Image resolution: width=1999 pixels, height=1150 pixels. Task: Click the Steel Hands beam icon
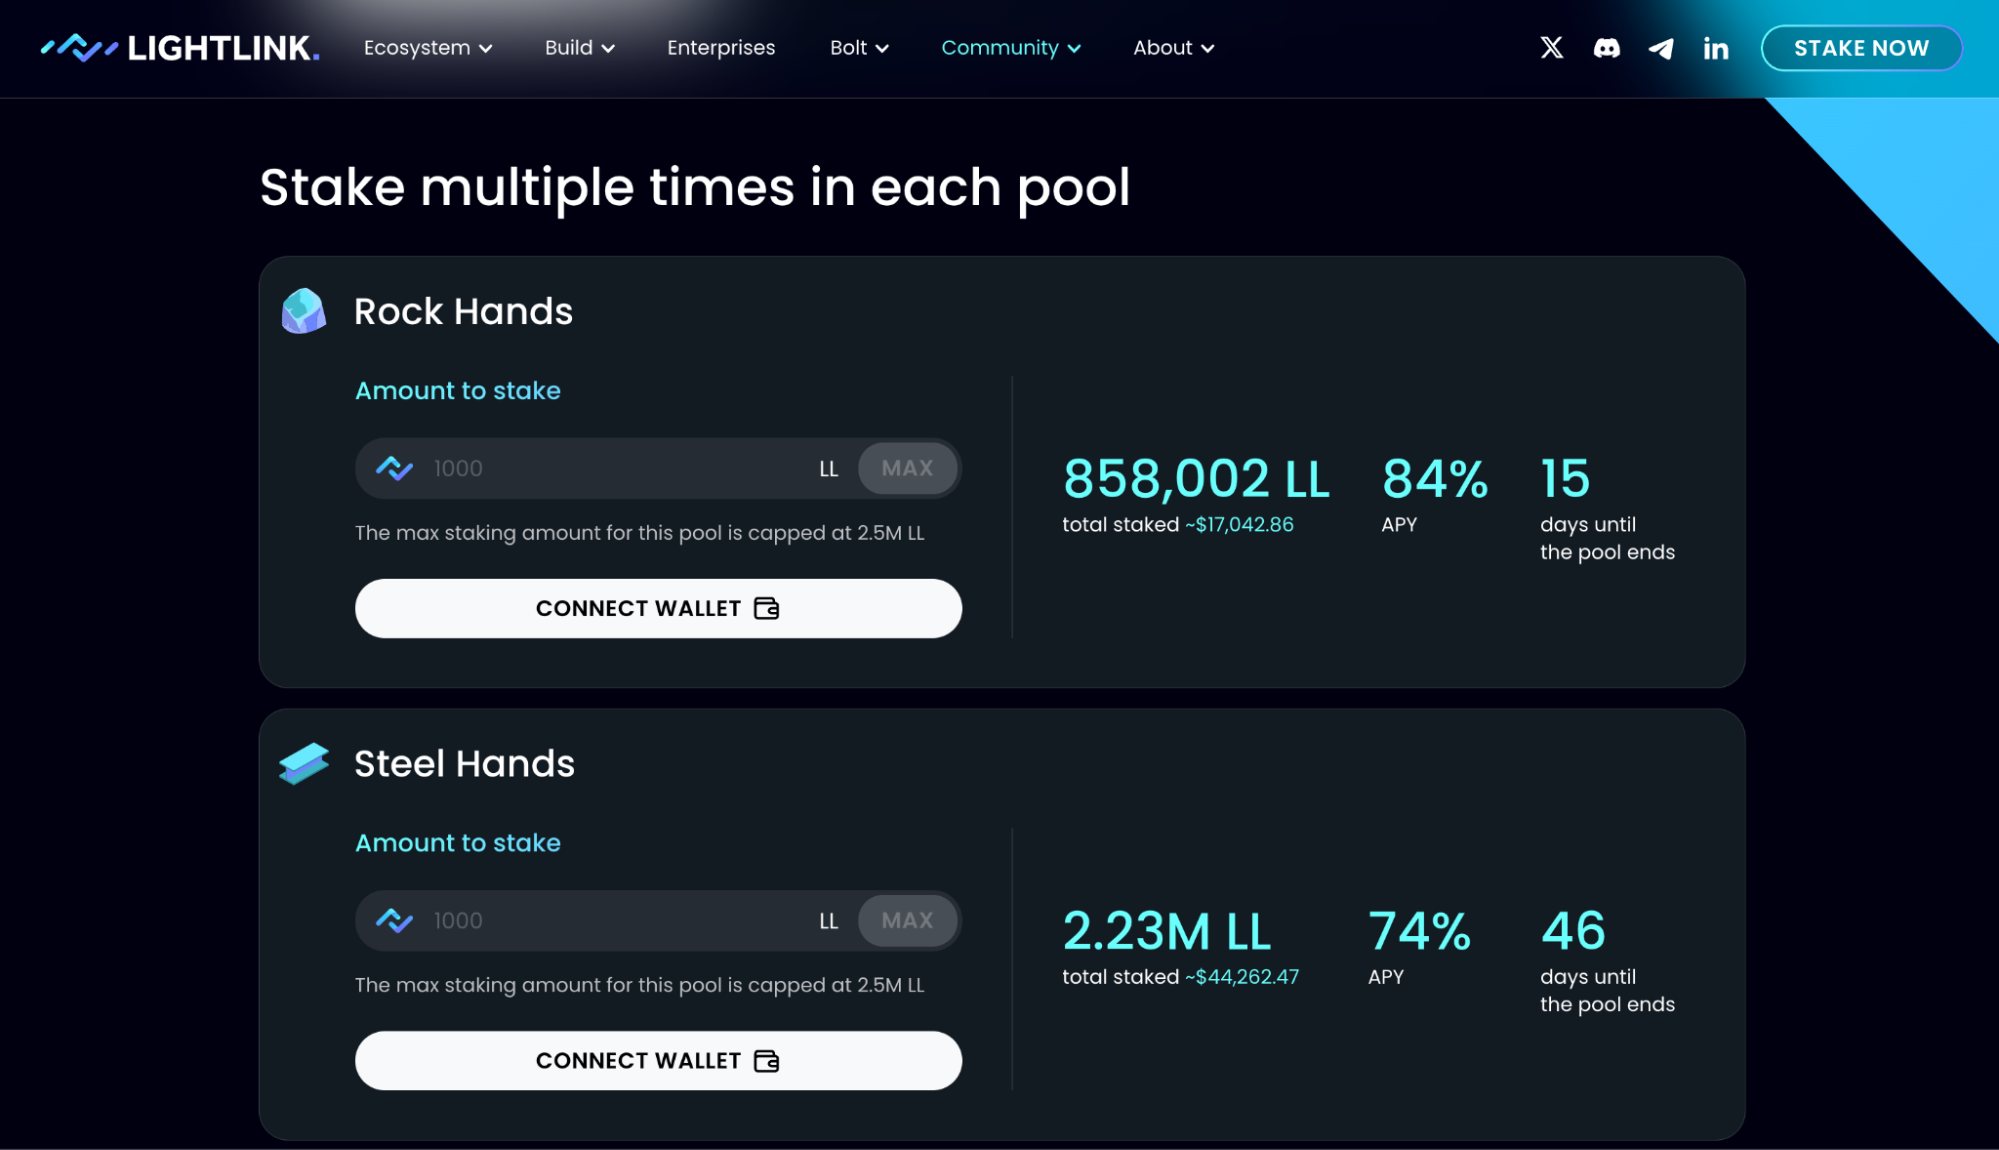click(x=304, y=763)
